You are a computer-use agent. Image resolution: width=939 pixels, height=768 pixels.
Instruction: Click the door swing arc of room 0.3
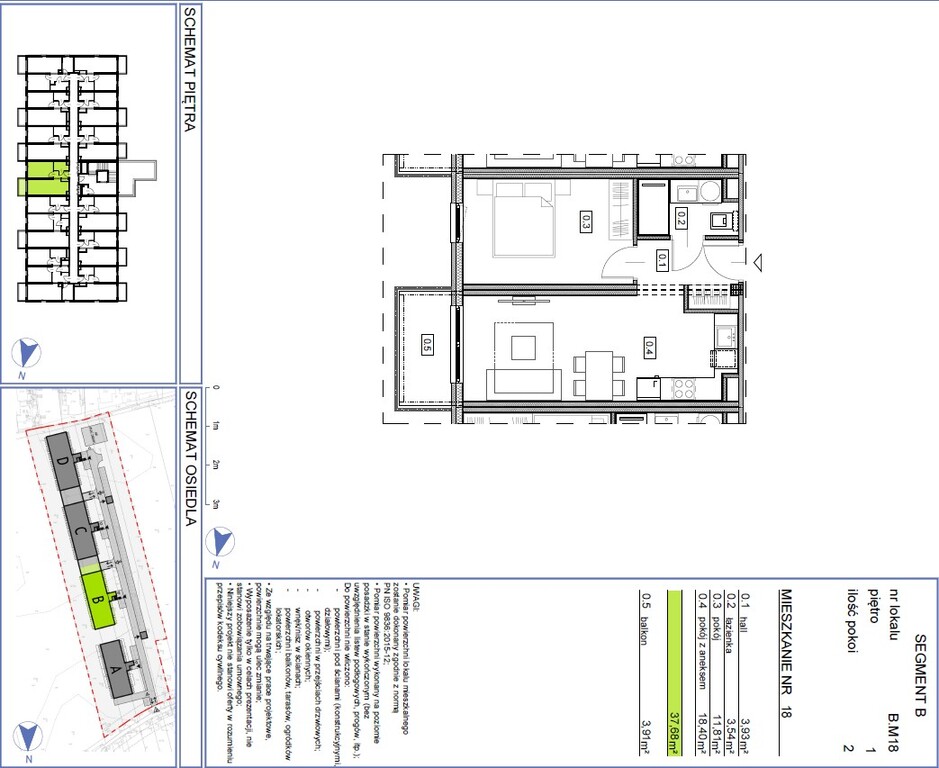[618, 262]
